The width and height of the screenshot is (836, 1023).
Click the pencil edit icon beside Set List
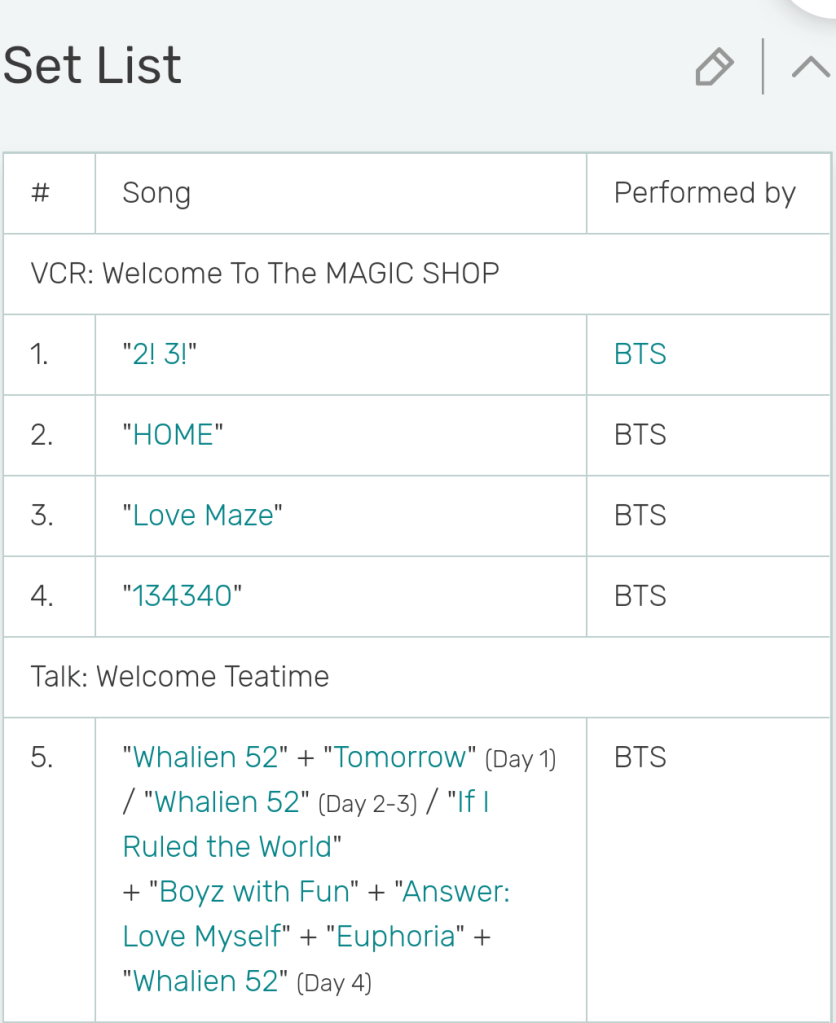pyautogui.click(x=713, y=68)
